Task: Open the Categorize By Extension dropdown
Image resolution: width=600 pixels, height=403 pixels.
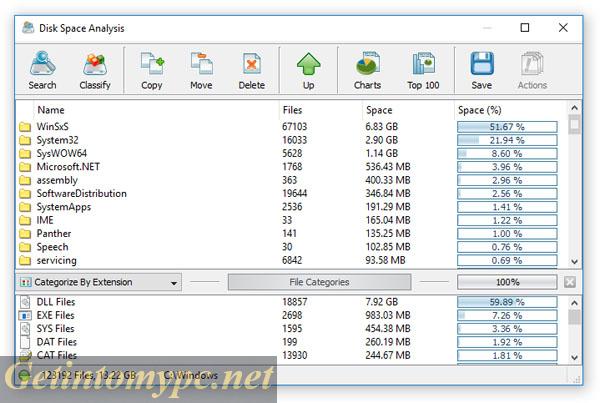Action: pyautogui.click(x=99, y=282)
